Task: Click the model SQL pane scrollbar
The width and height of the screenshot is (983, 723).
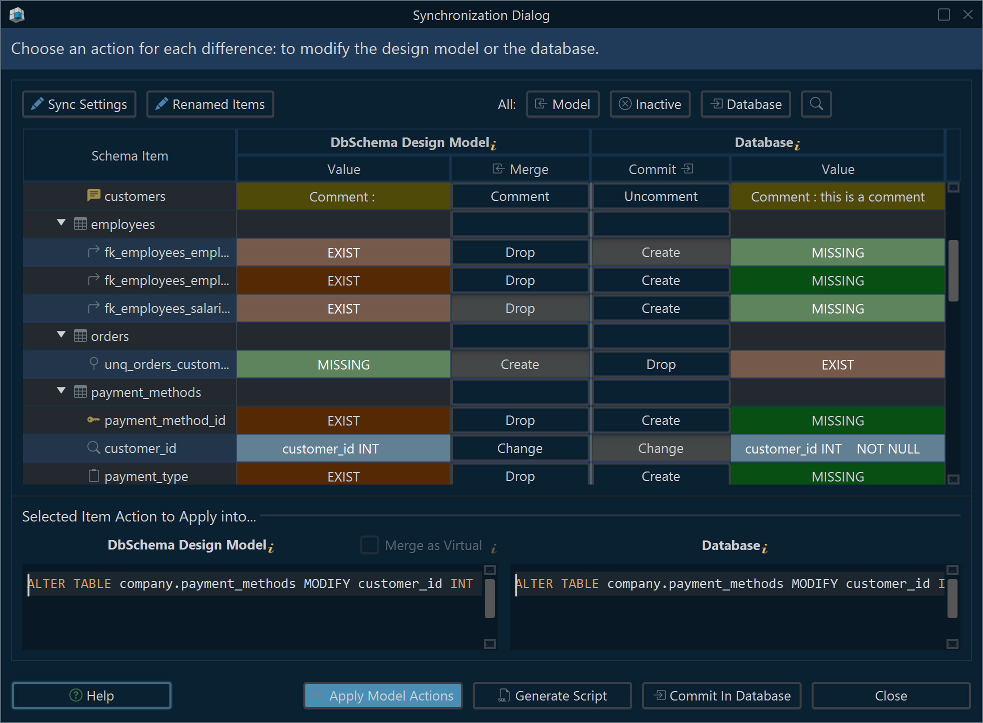Action: (x=490, y=598)
